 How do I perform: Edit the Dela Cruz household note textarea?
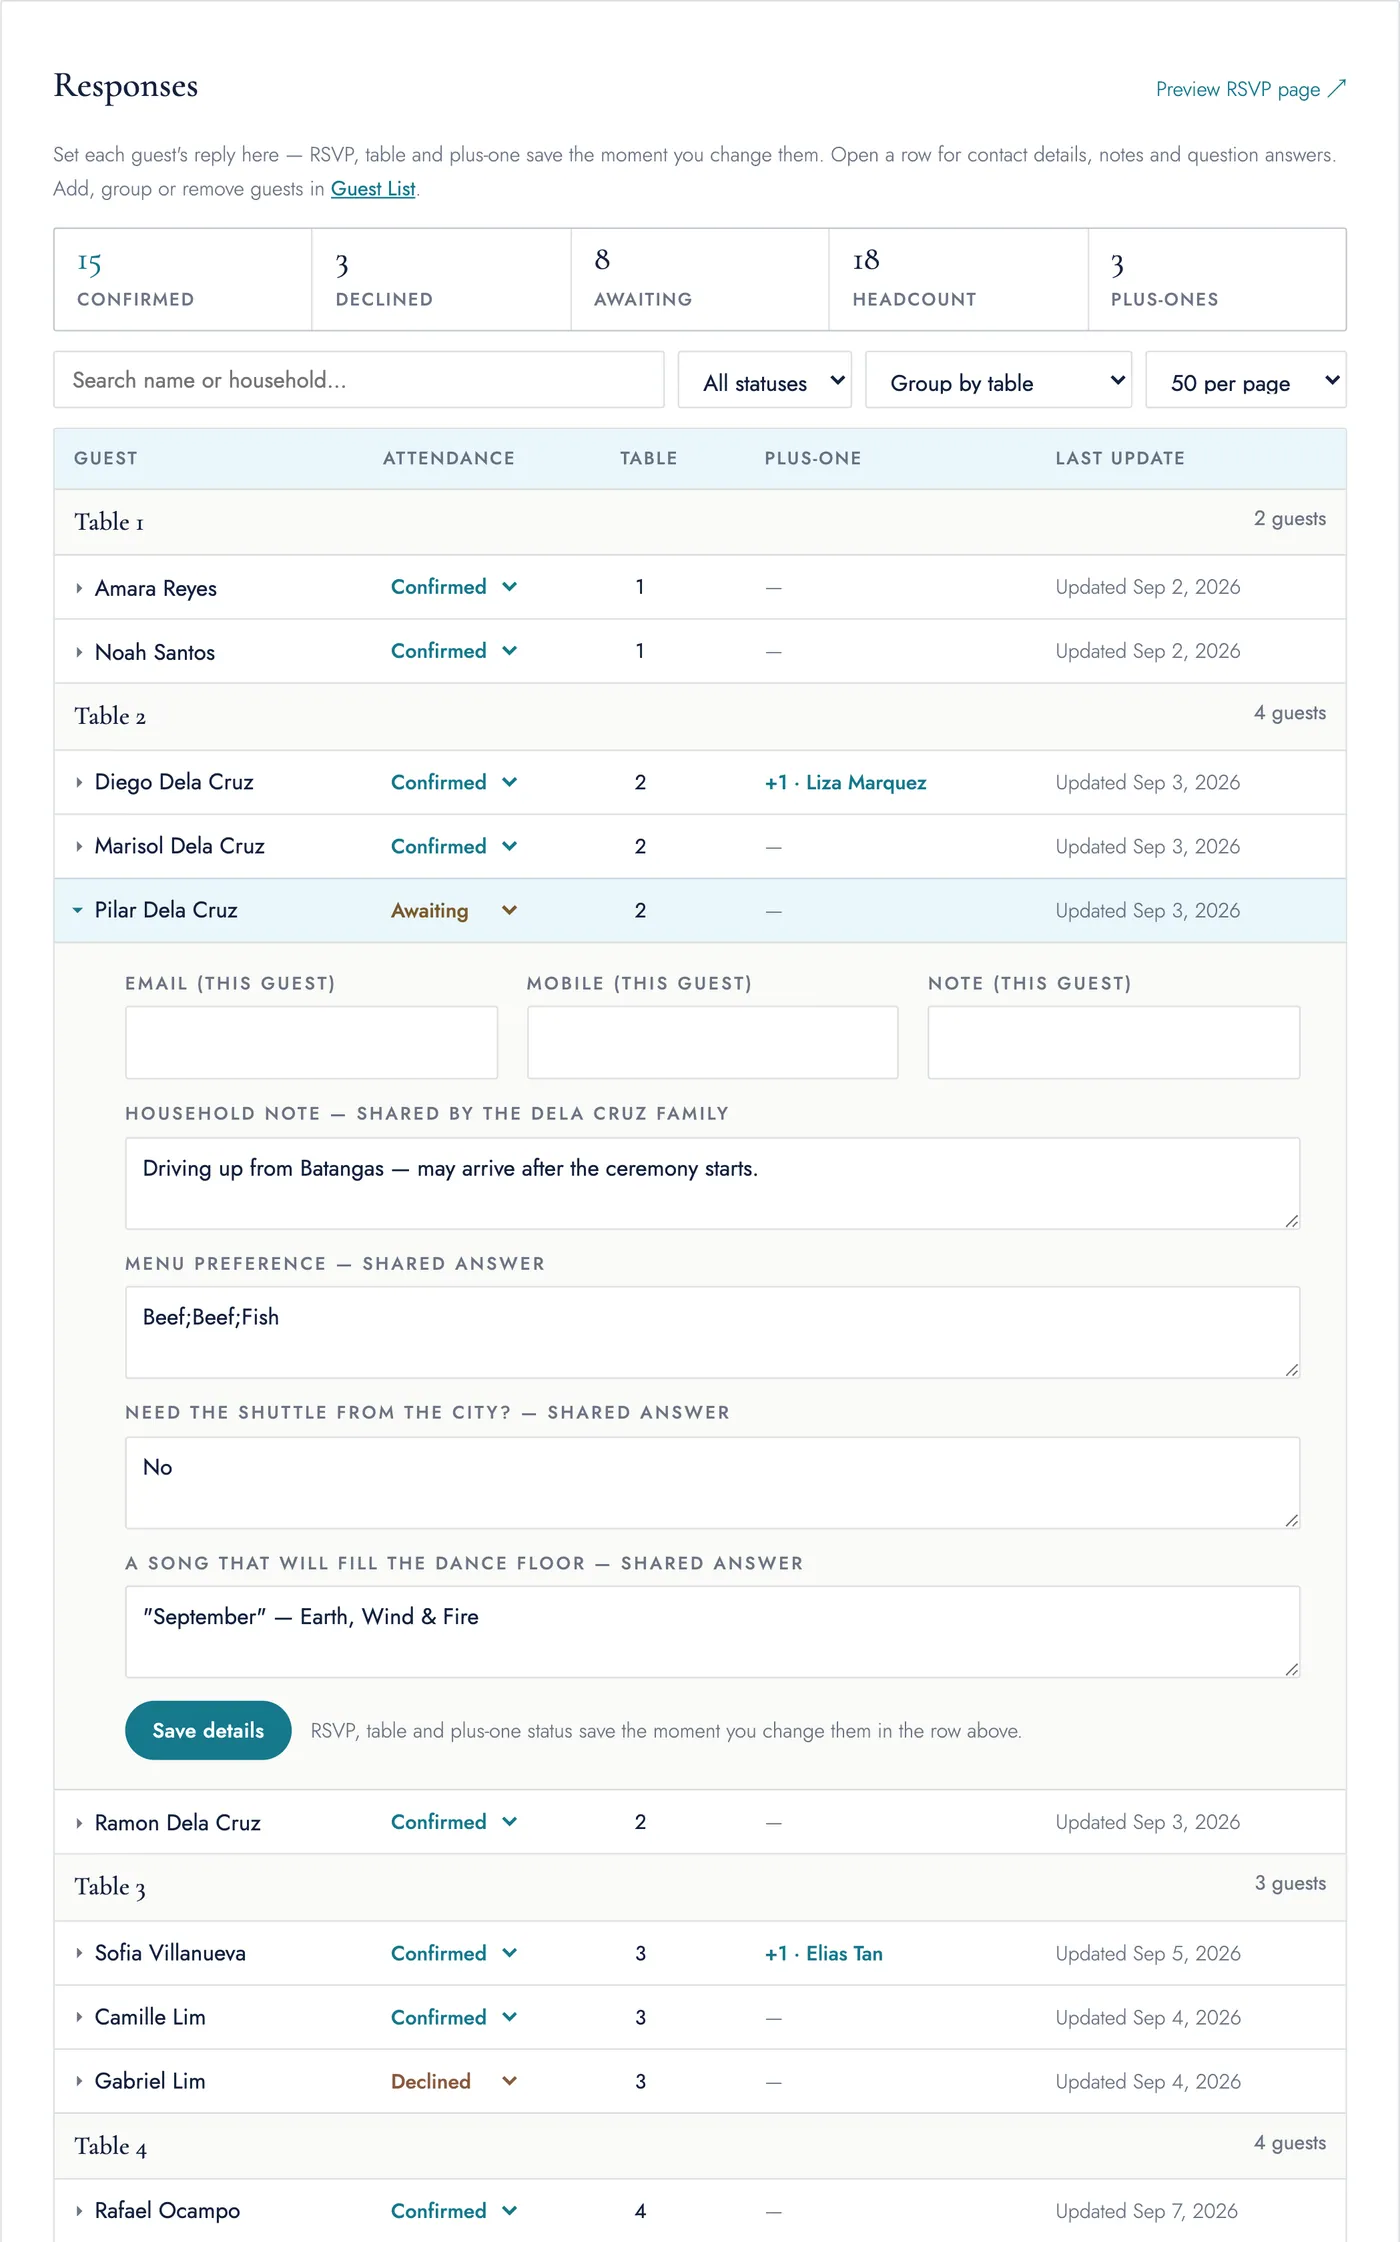point(712,1183)
